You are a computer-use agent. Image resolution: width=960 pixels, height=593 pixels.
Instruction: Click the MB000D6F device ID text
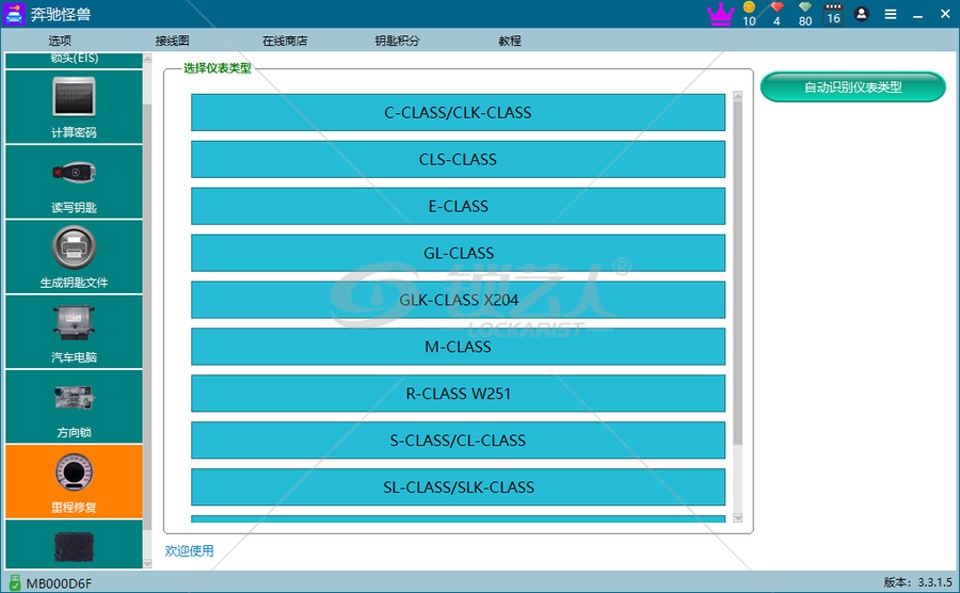(59, 583)
